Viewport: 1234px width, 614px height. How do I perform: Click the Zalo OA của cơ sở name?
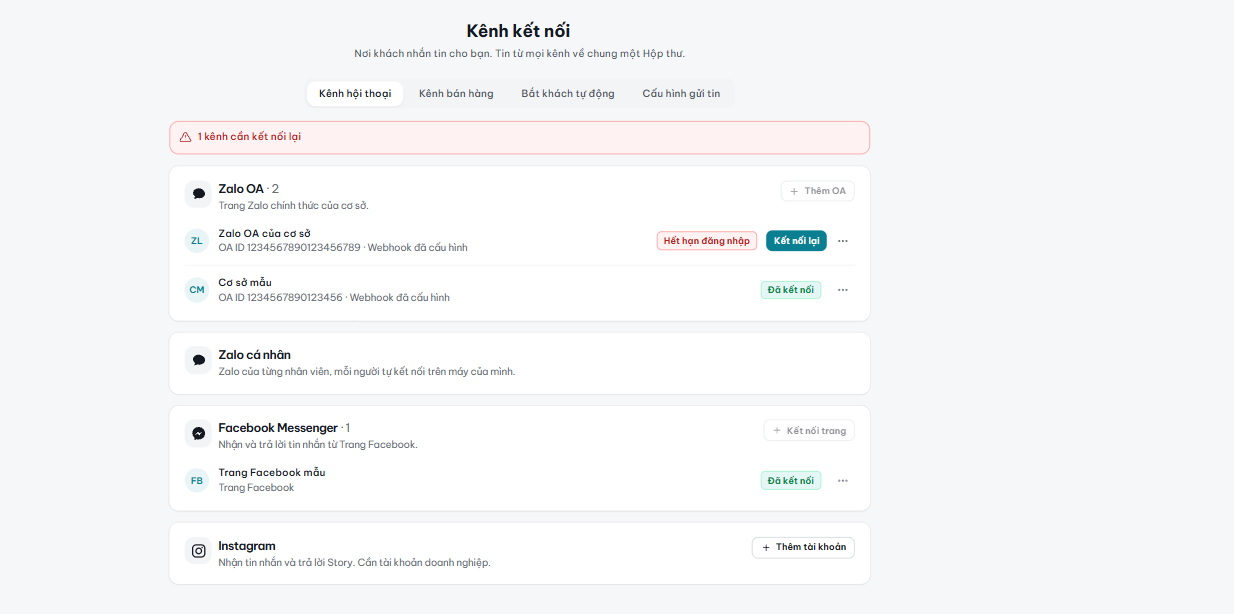pyautogui.click(x=264, y=234)
